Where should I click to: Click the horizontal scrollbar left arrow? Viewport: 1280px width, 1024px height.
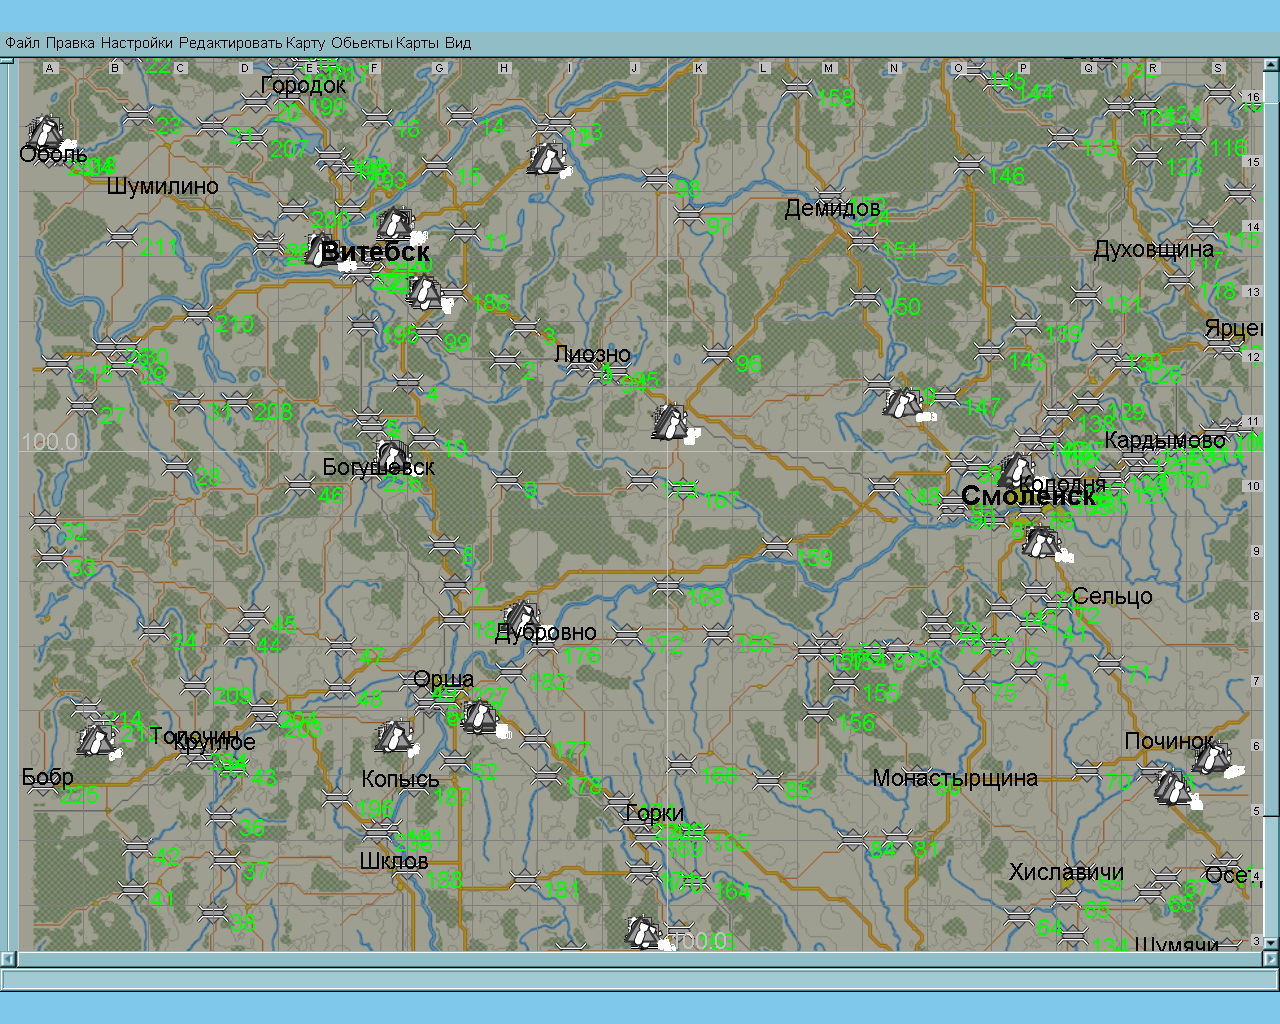[x=7, y=960]
